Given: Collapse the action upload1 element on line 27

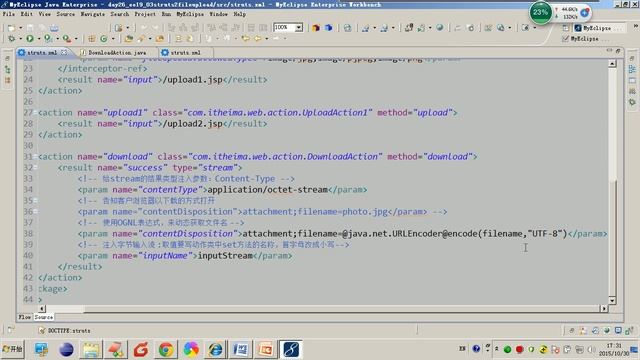Looking at the screenshot, I should pos(36,112).
